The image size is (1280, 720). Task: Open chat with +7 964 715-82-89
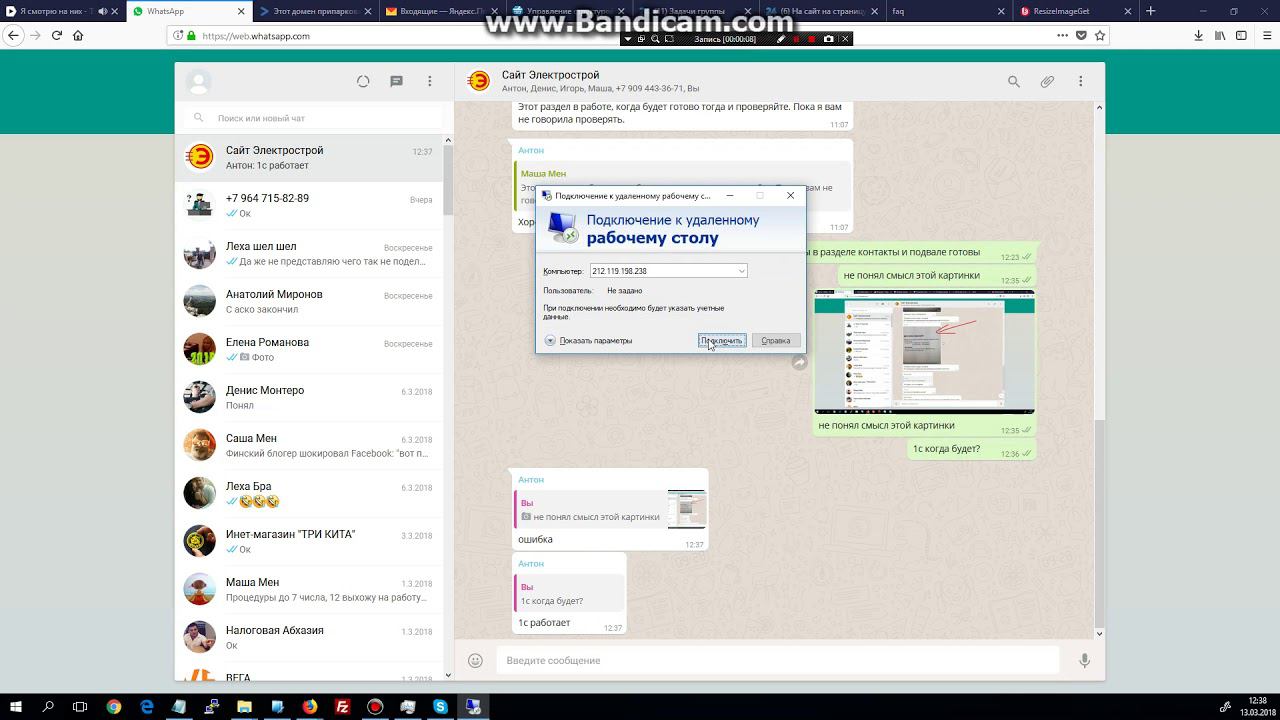tap(309, 206)
